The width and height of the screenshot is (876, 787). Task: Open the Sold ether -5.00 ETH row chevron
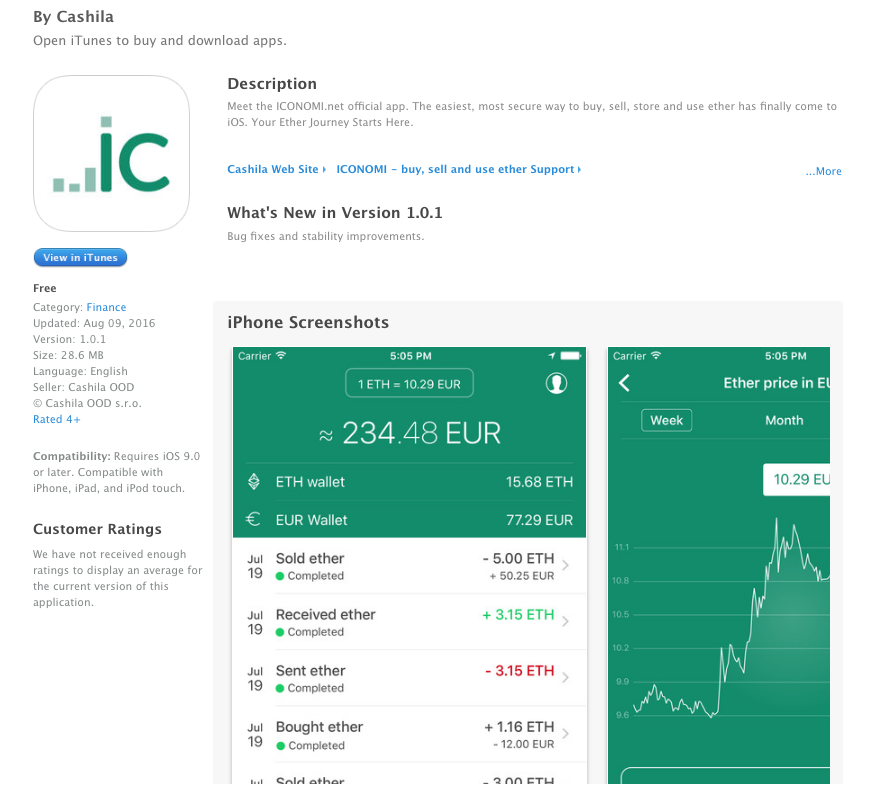[x=565, y=565]
